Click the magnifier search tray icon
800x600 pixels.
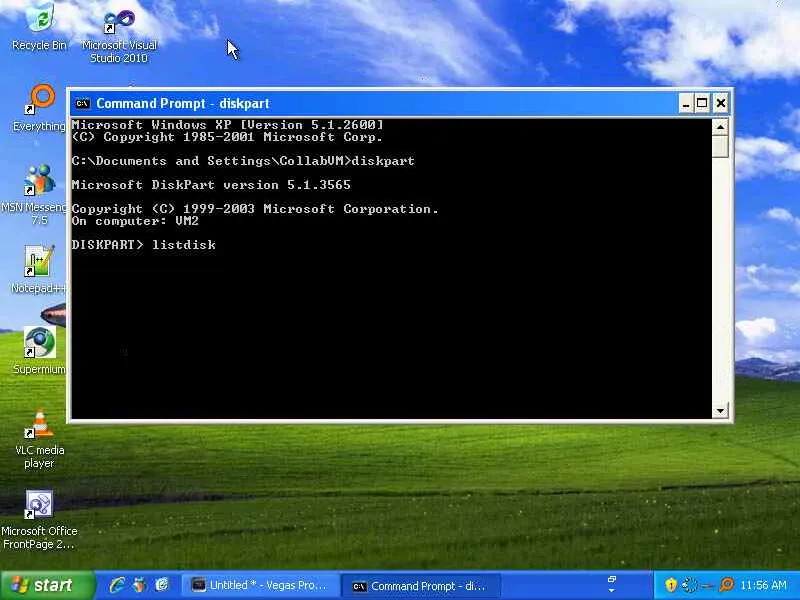coord(726,585)
